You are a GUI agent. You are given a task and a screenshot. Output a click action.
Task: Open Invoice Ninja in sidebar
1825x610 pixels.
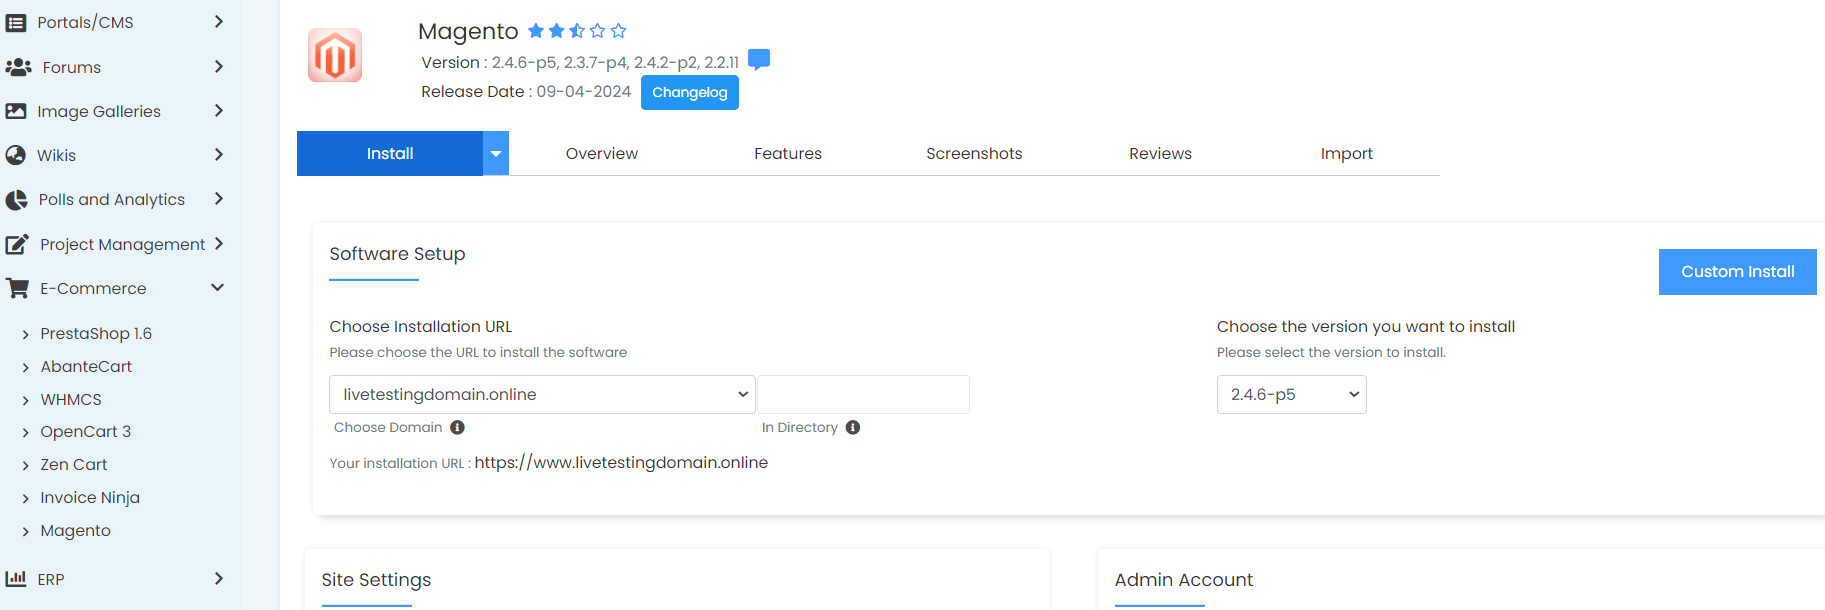(x=90, y=498)
